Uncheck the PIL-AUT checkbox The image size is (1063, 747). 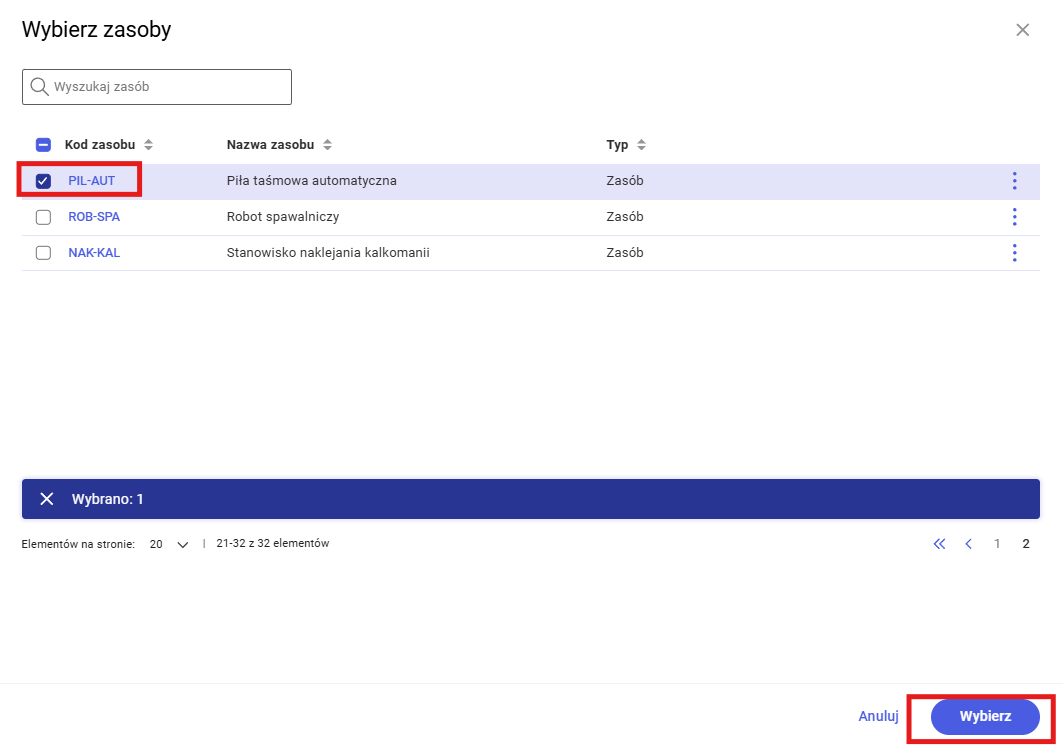pyautogui.click(x=43, y=181)
